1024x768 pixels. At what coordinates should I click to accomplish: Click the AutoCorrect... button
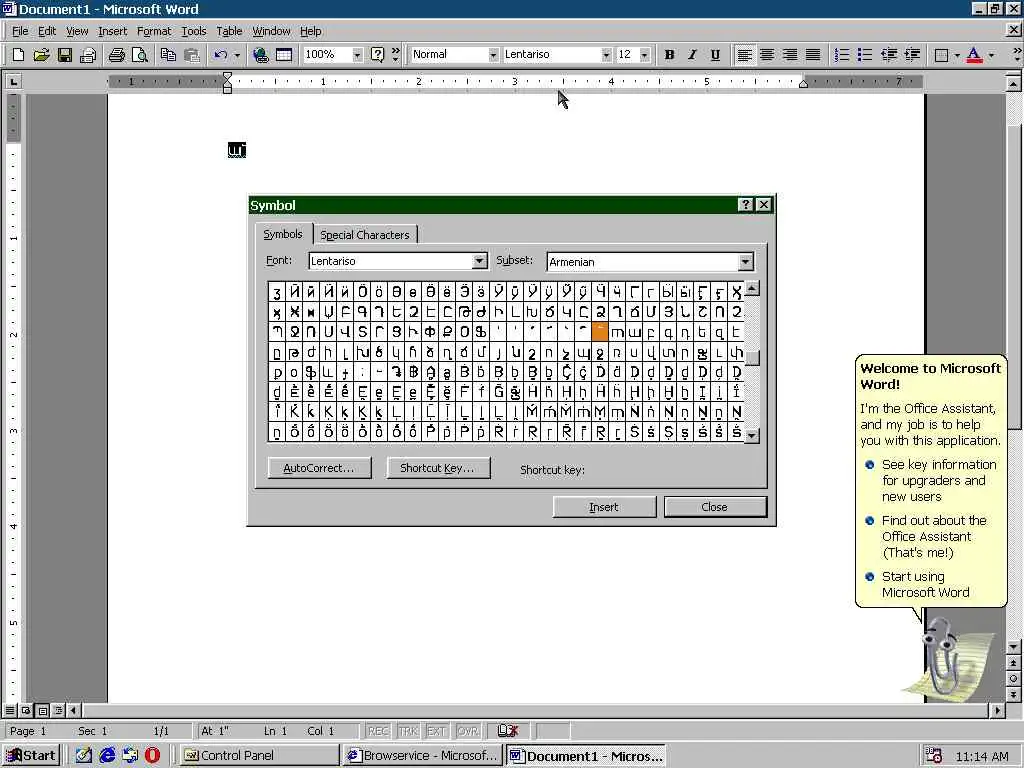pos(319,468)
